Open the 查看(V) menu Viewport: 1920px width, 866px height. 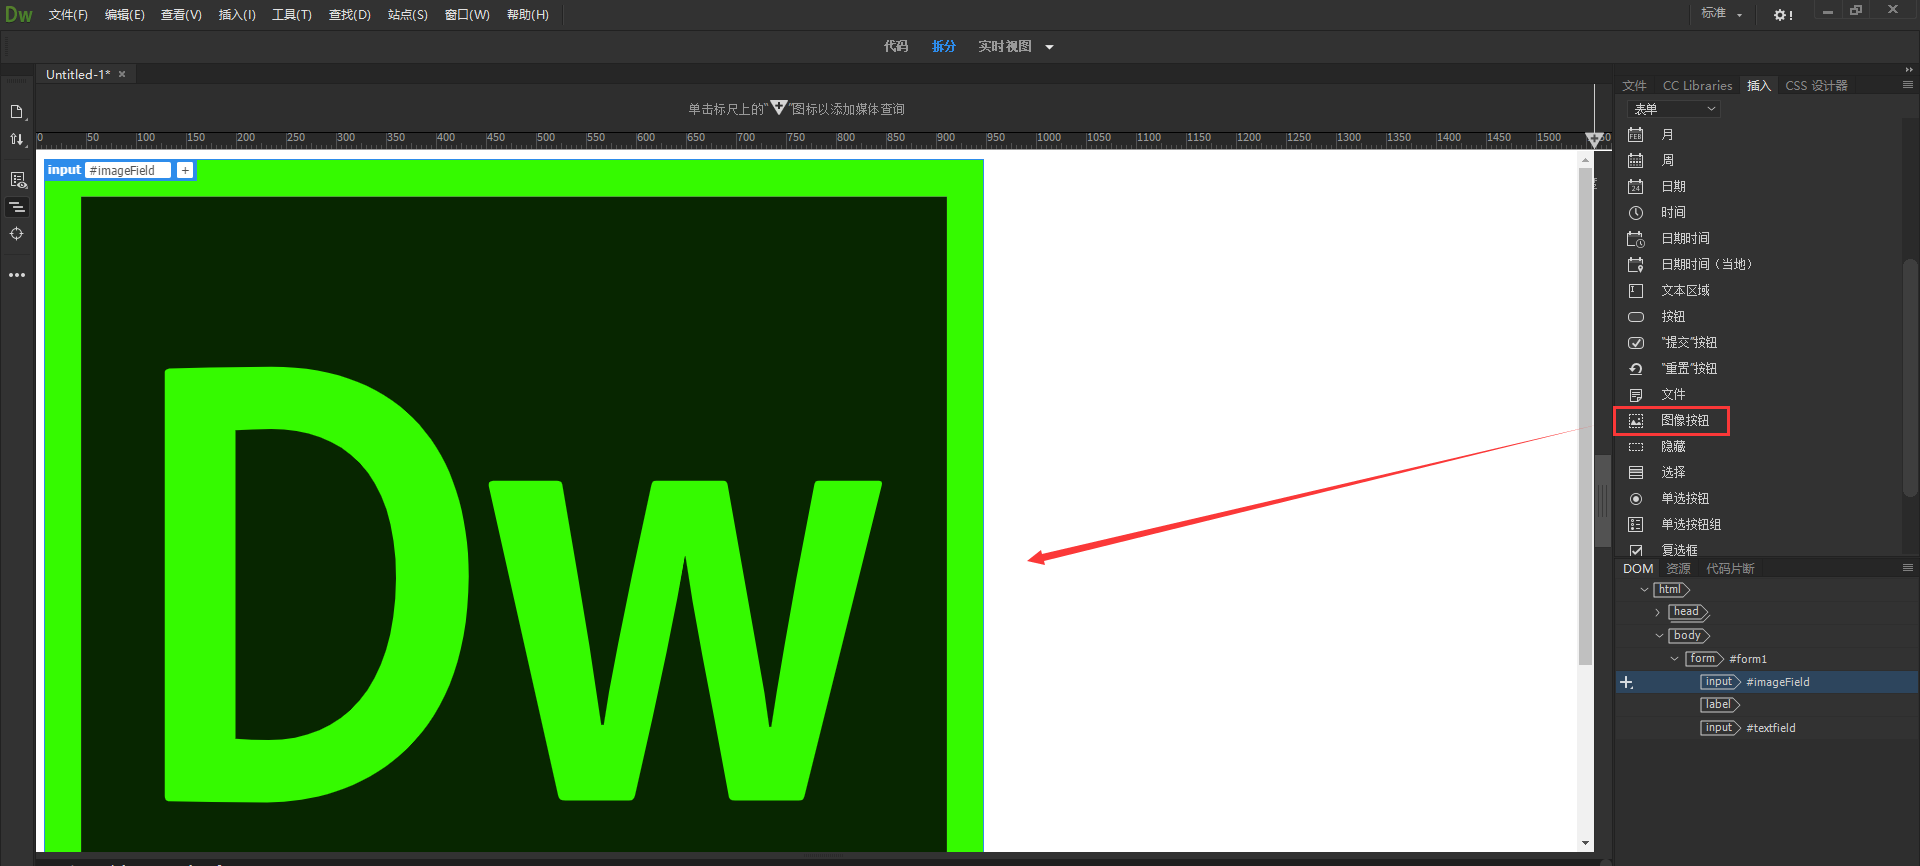tap(181, 15)
